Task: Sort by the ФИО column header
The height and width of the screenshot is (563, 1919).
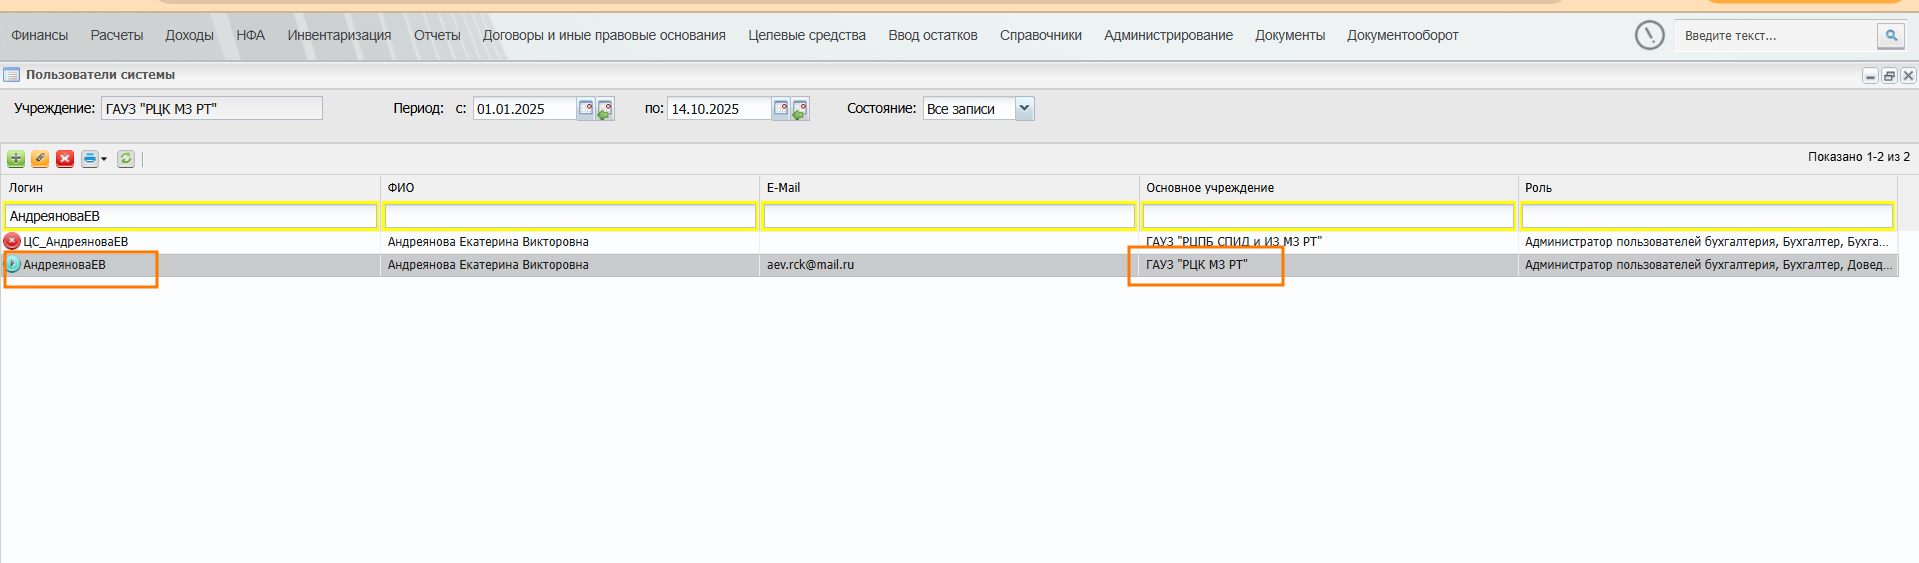Action: [570, 188]
